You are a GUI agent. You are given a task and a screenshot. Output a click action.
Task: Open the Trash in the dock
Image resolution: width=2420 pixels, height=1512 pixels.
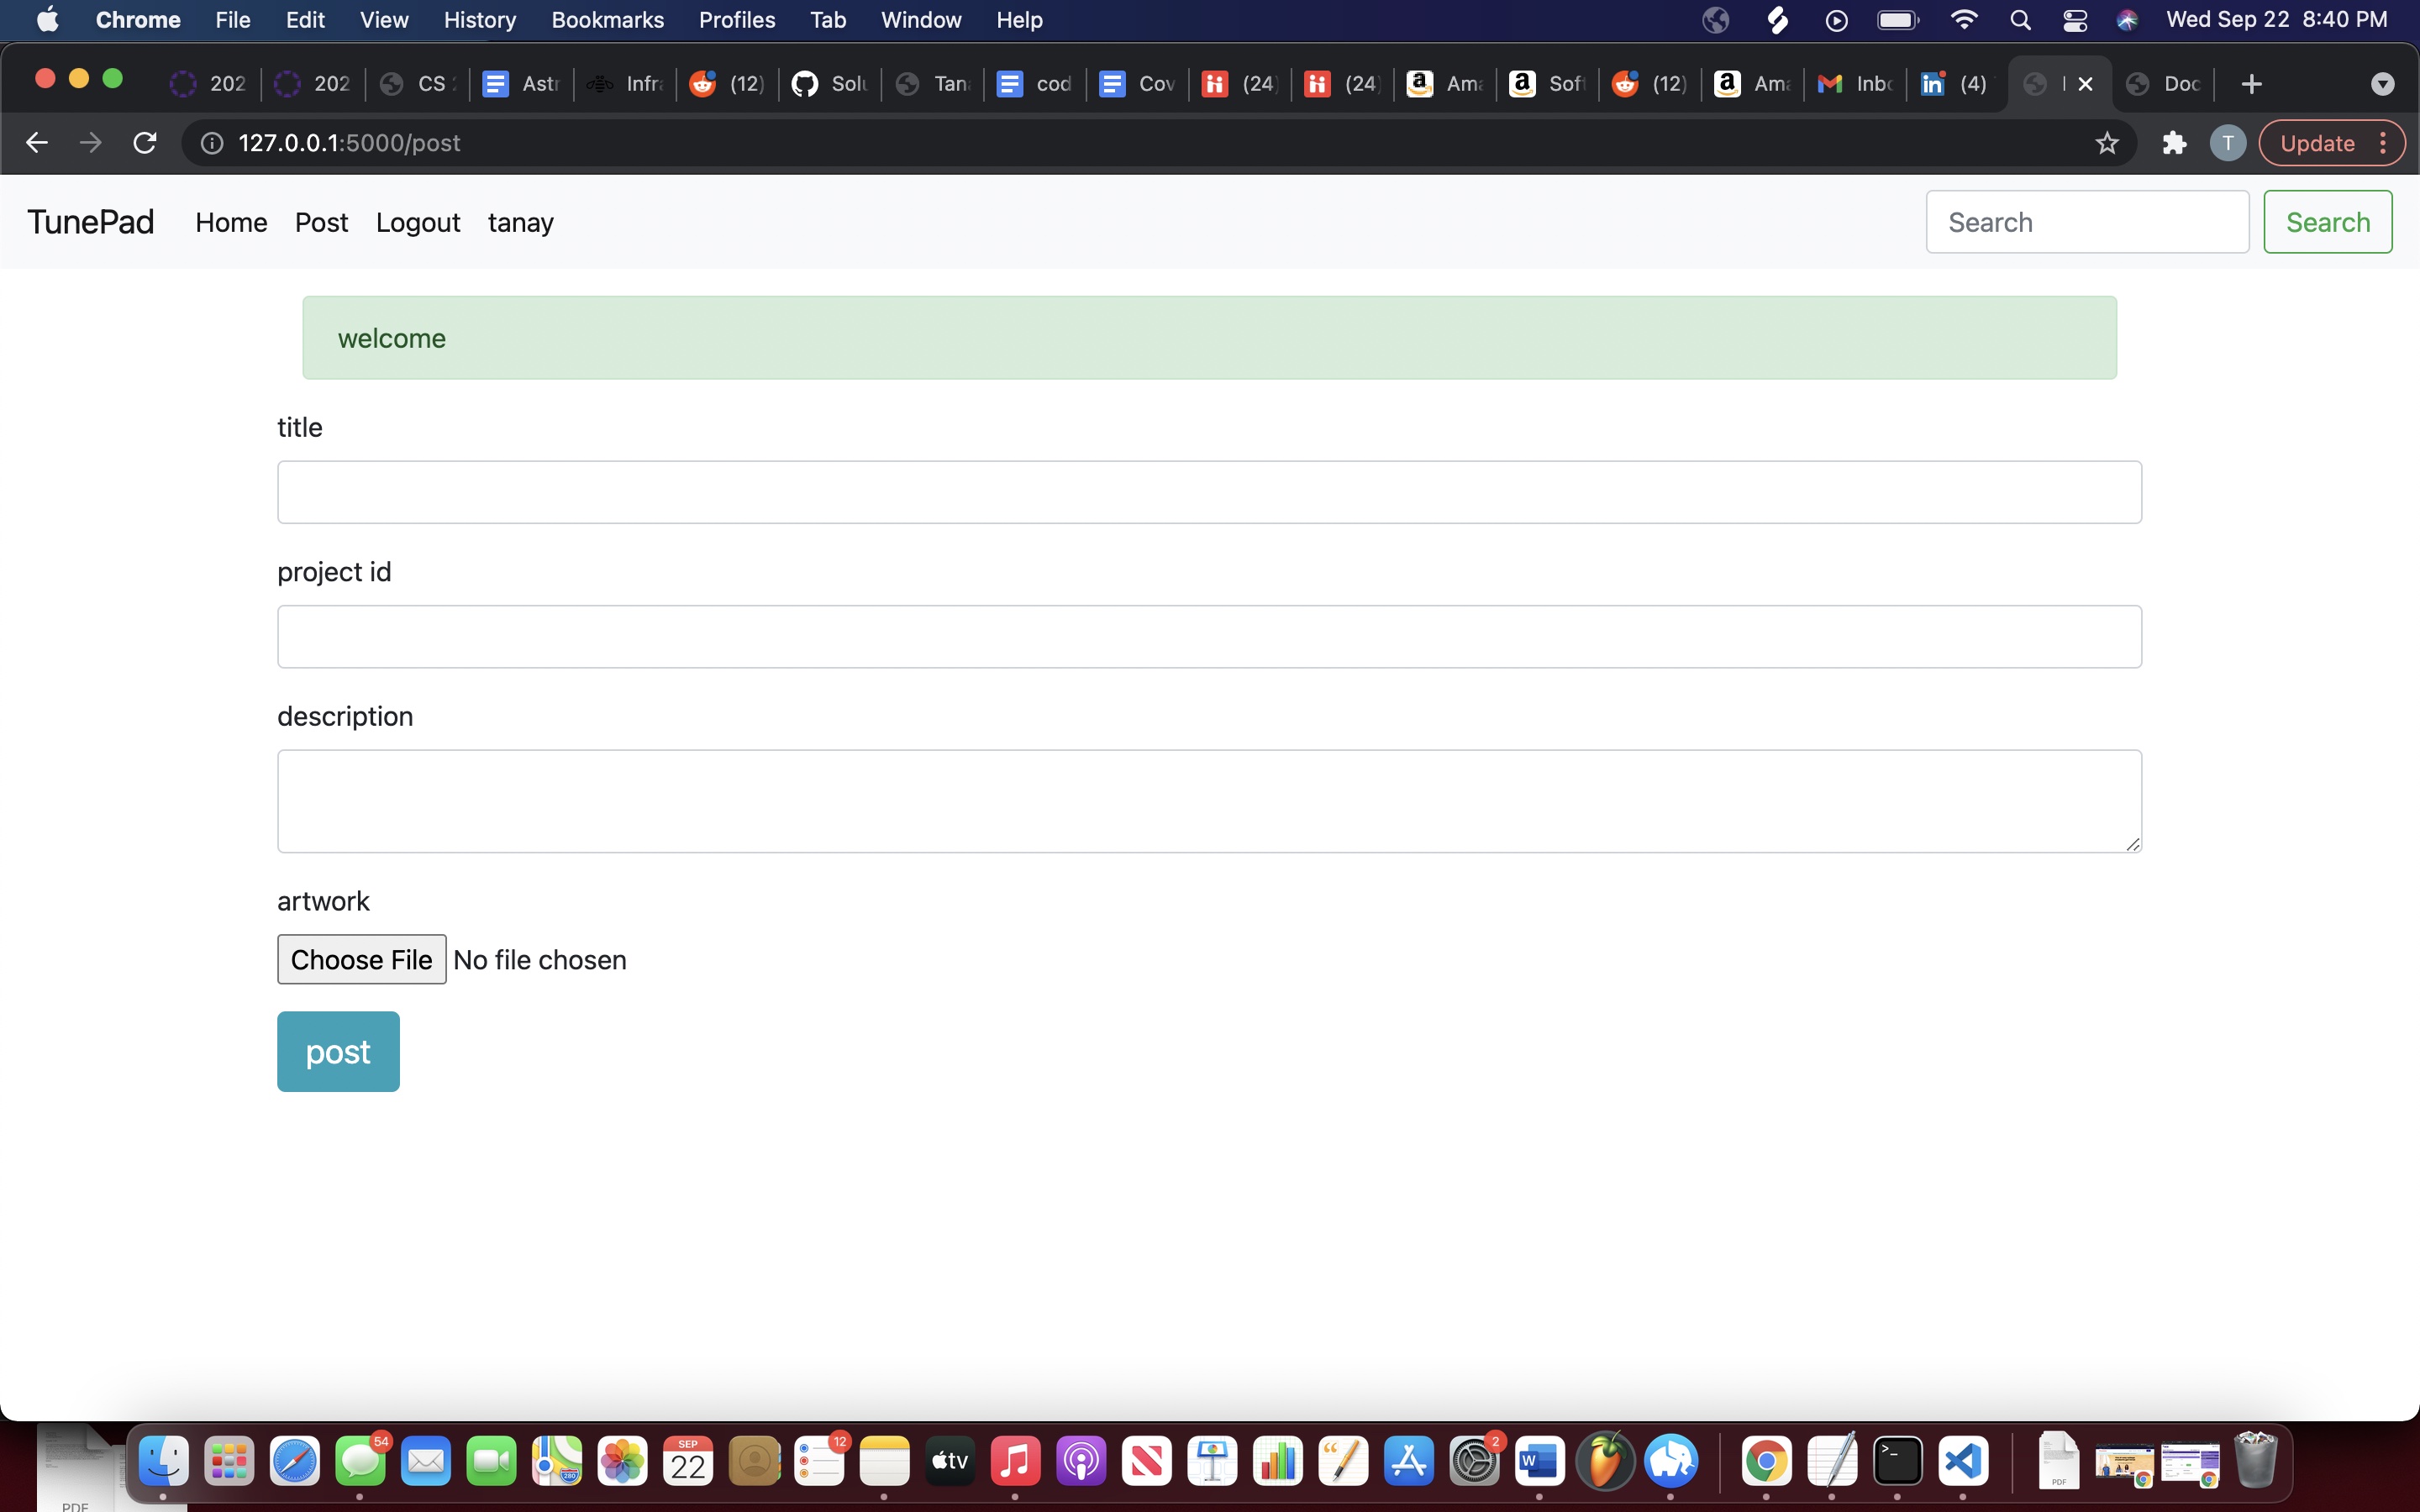[x=2259, y=1461]
